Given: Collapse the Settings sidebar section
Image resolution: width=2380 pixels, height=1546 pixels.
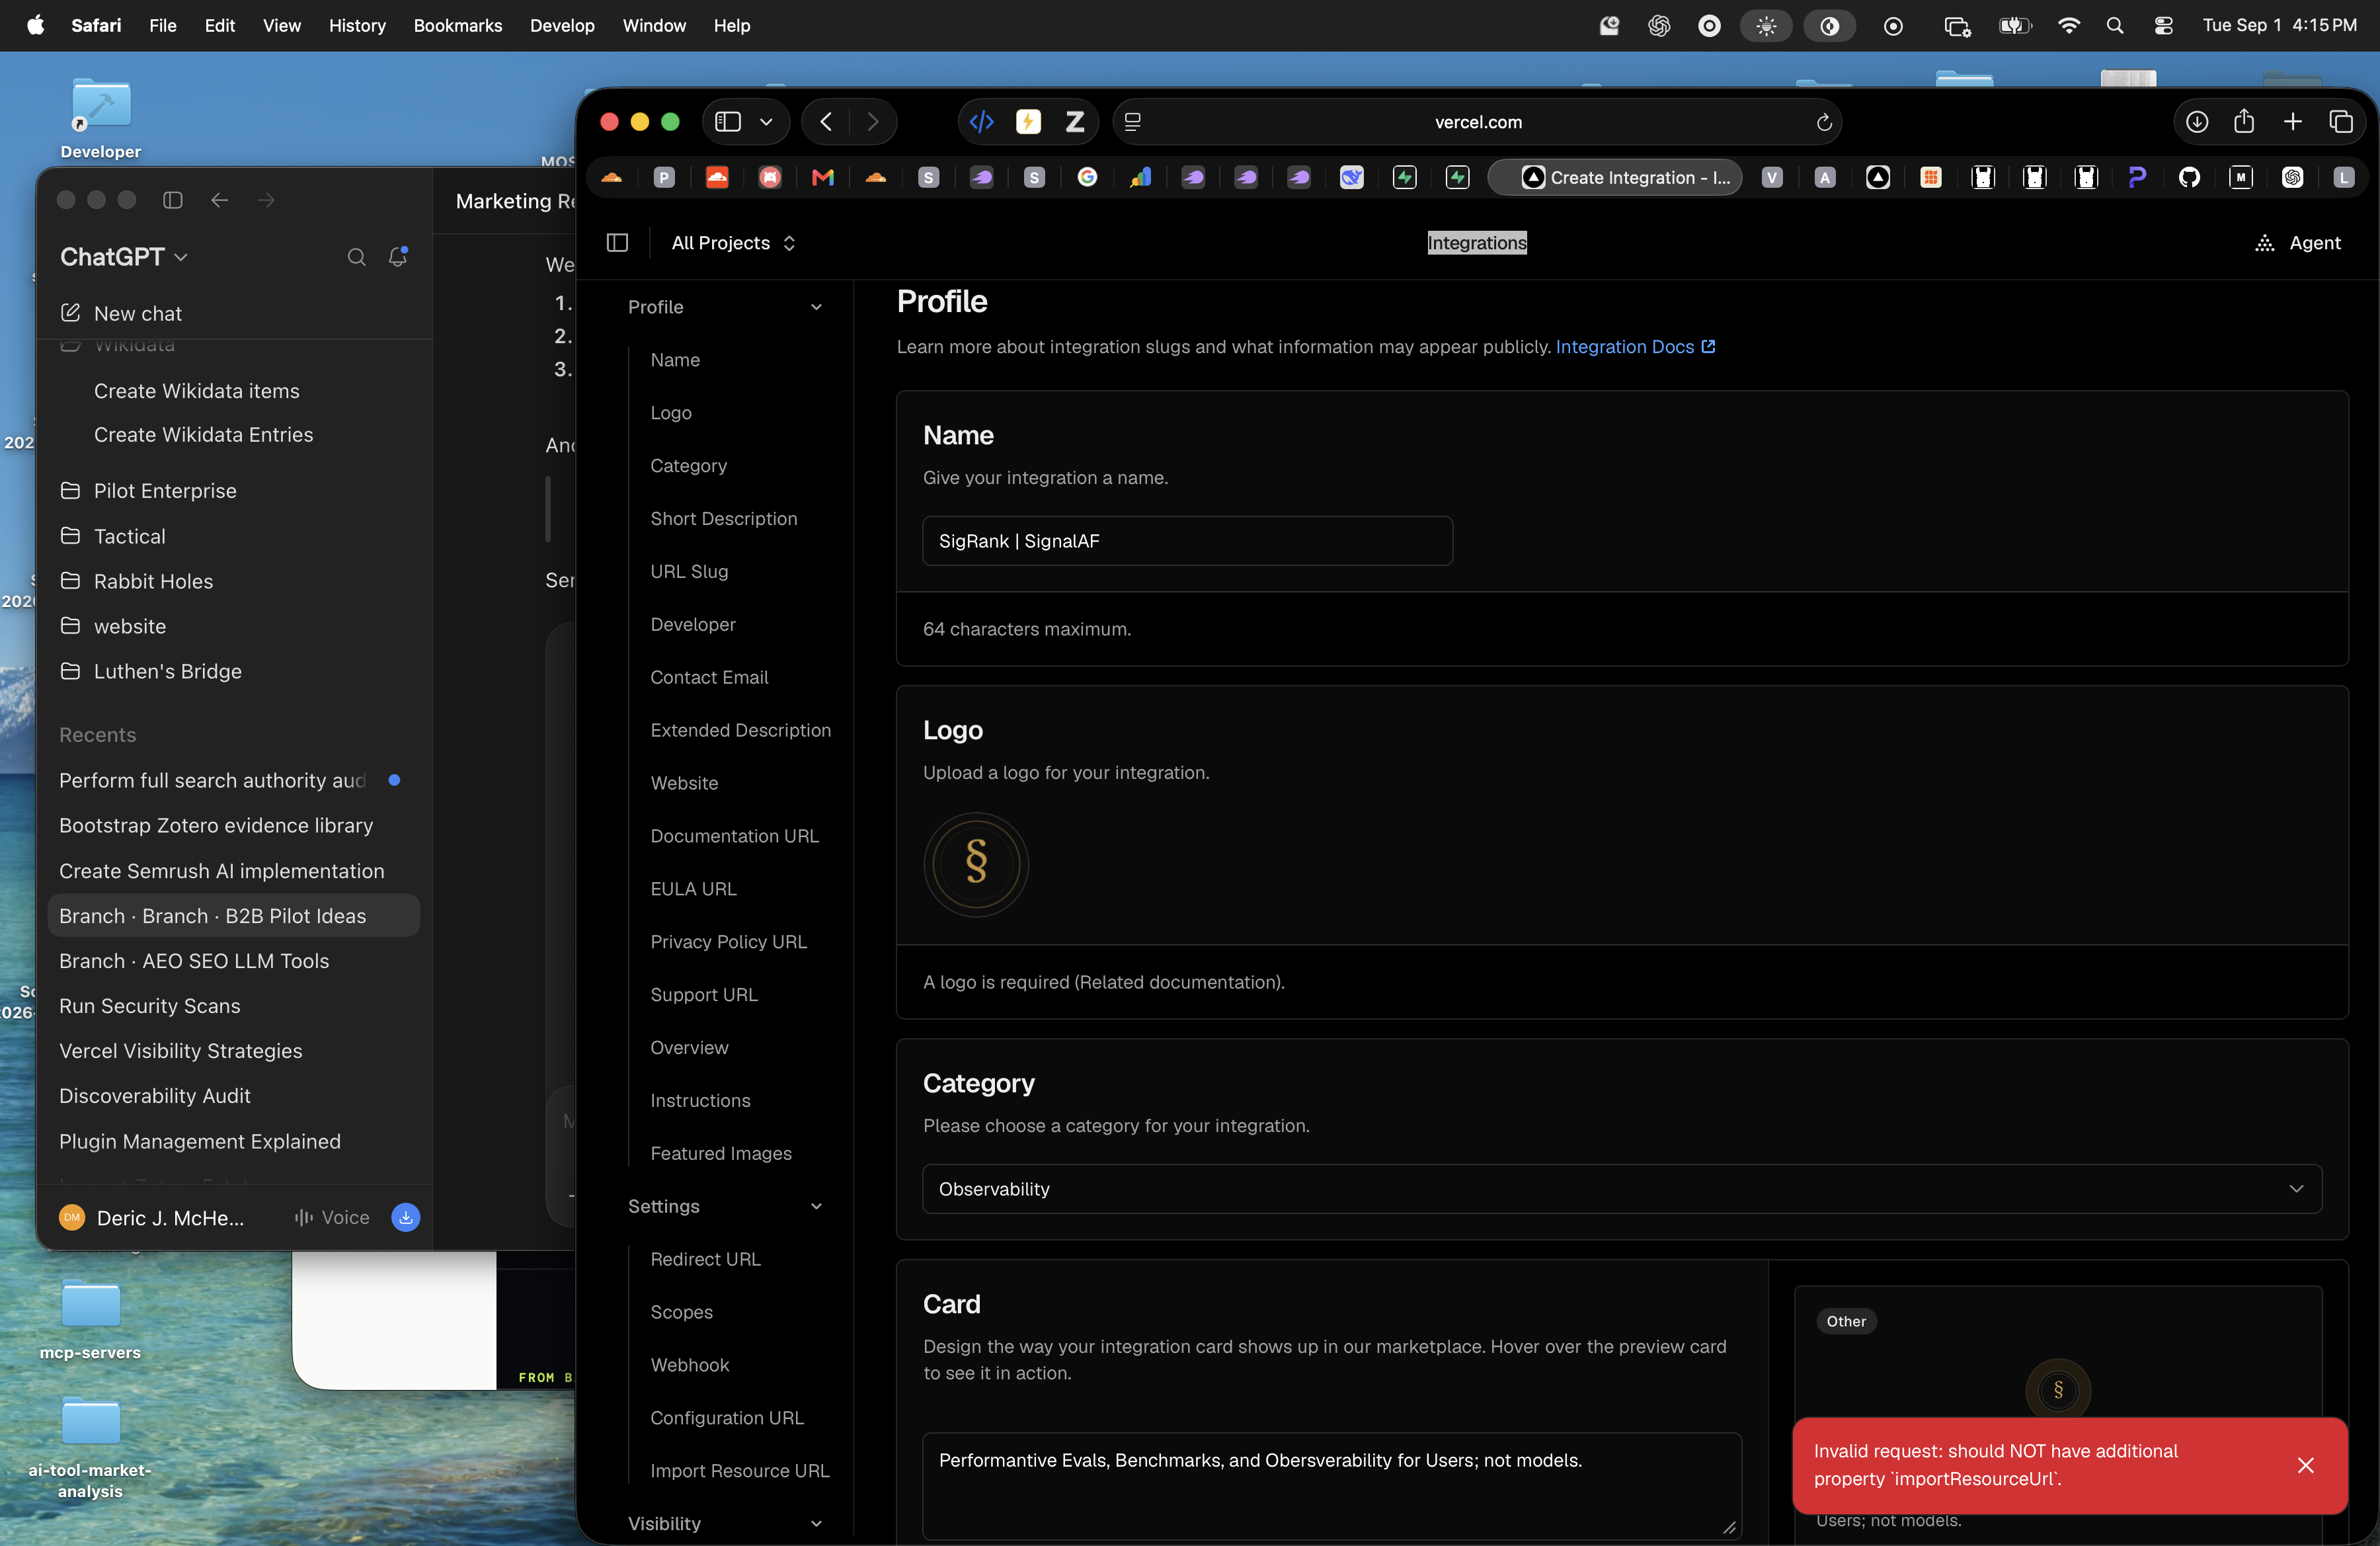Looking at the screenshot, I should coord(816,1206).
